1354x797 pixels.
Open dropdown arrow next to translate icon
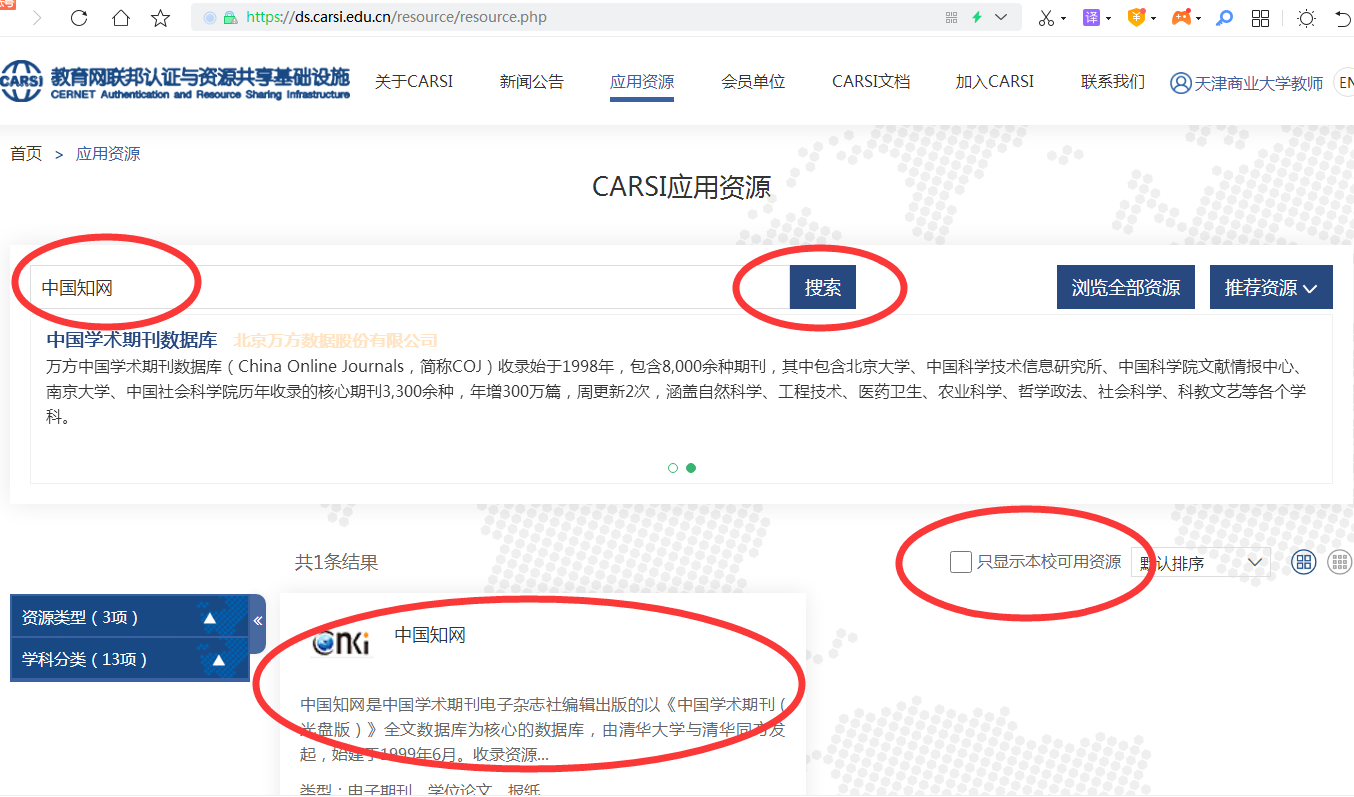click(1108, 18)
